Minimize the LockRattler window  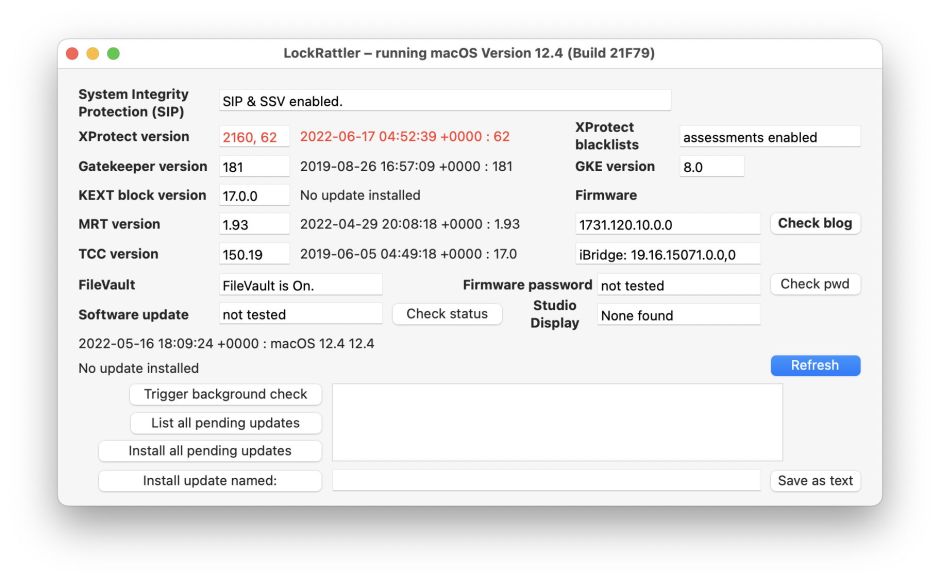point(93,53)
